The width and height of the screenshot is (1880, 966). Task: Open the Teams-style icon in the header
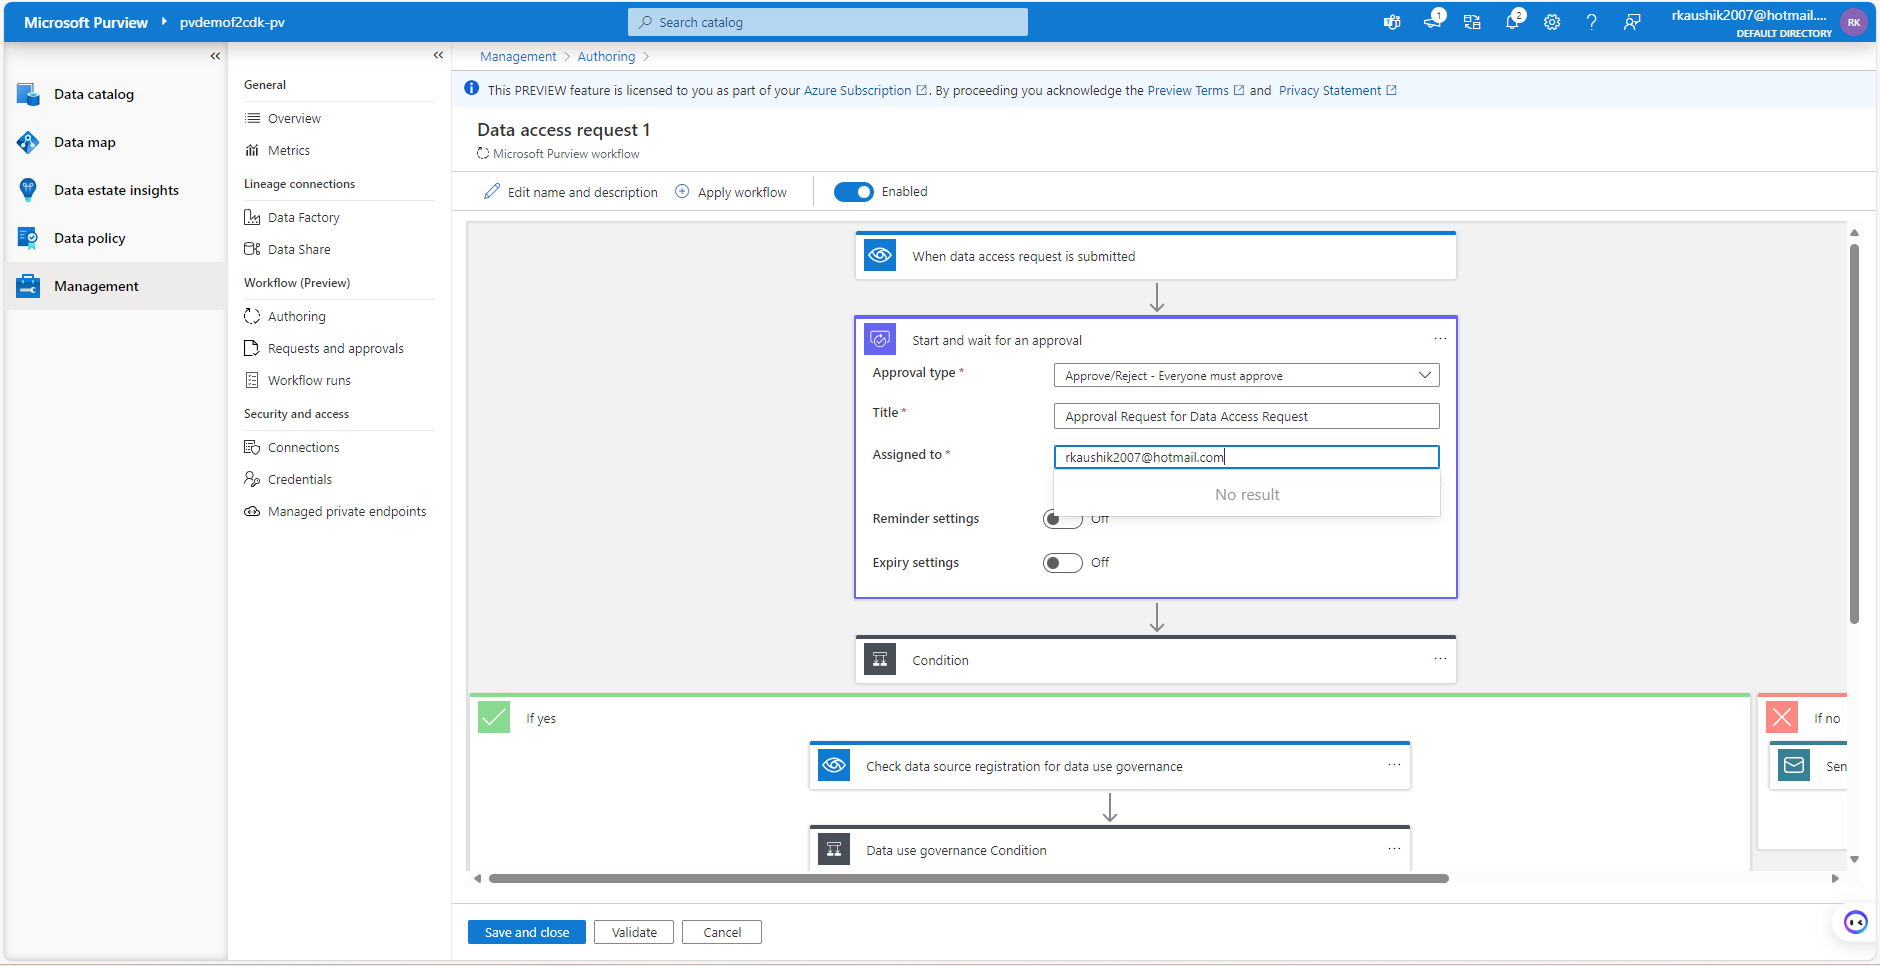[x=1392, y=22]
